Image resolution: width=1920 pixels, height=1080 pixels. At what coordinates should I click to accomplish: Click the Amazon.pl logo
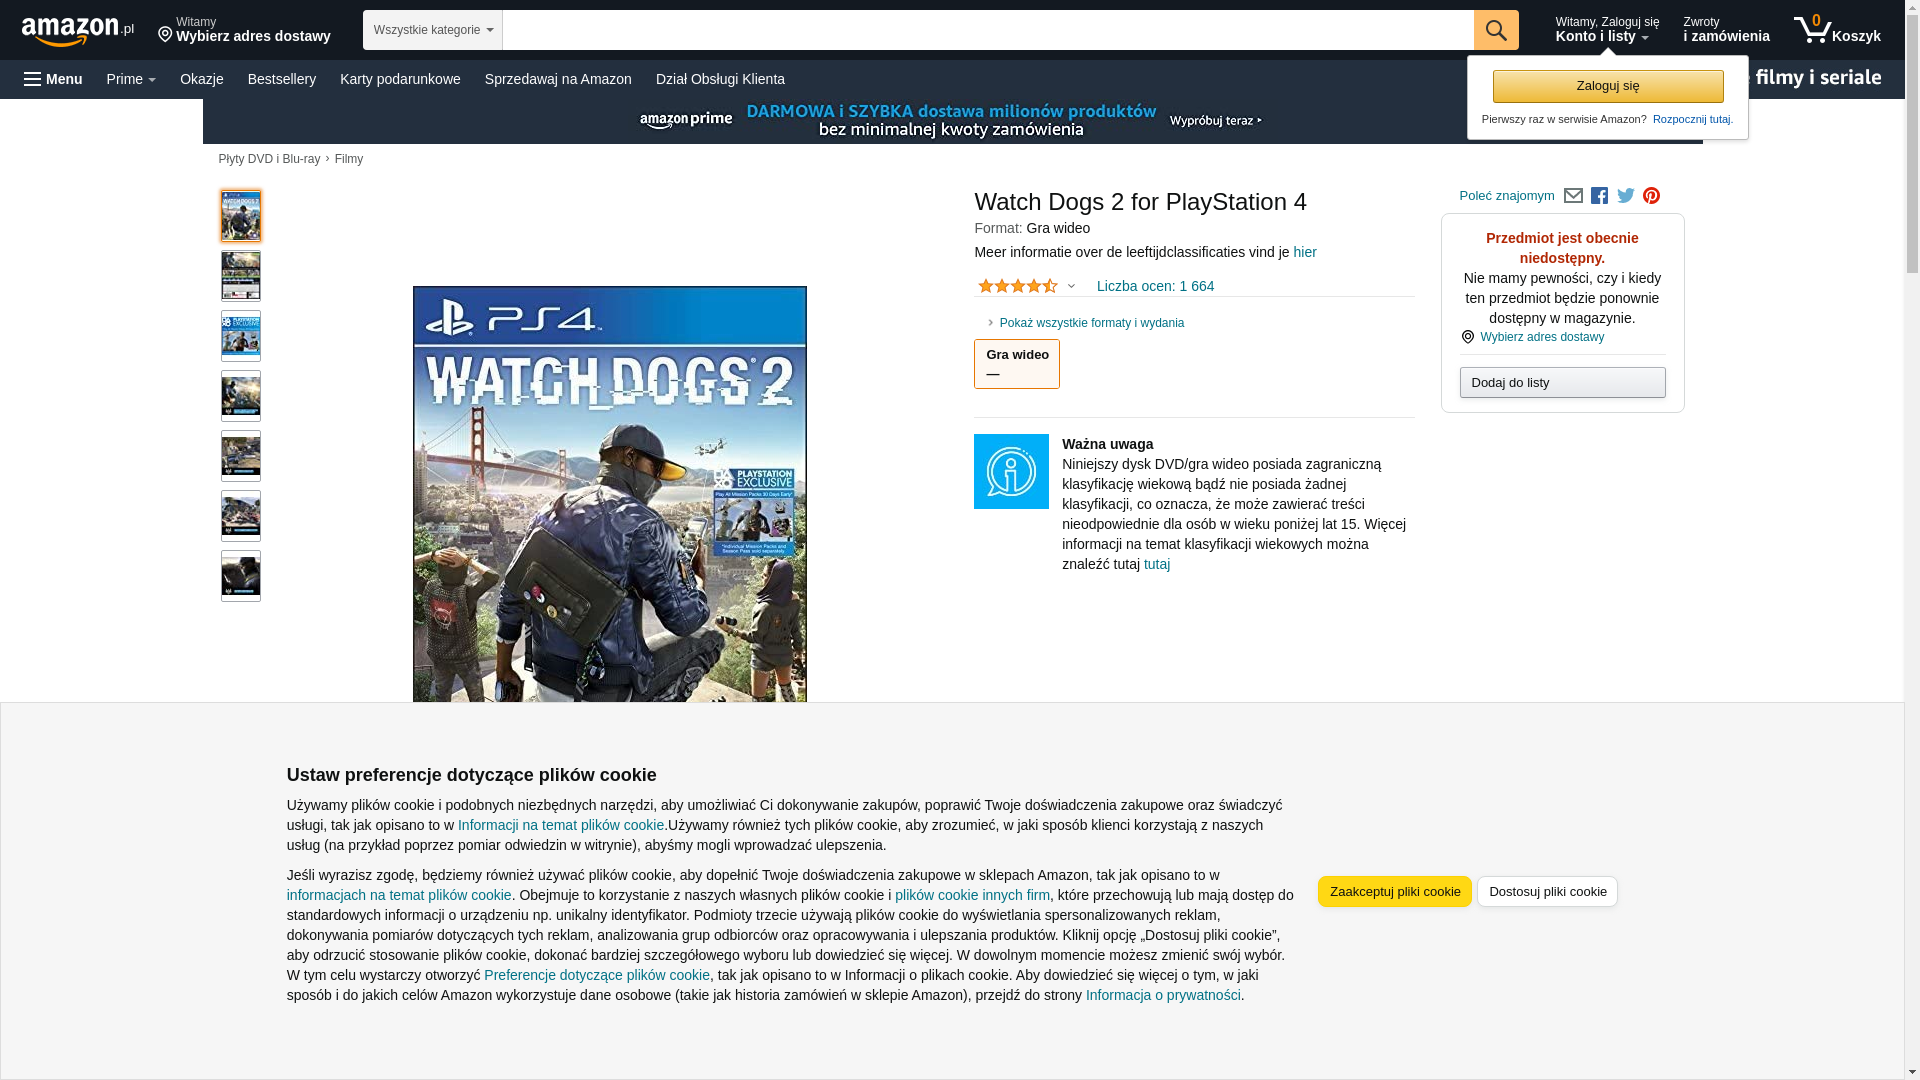tap(77, 31)
